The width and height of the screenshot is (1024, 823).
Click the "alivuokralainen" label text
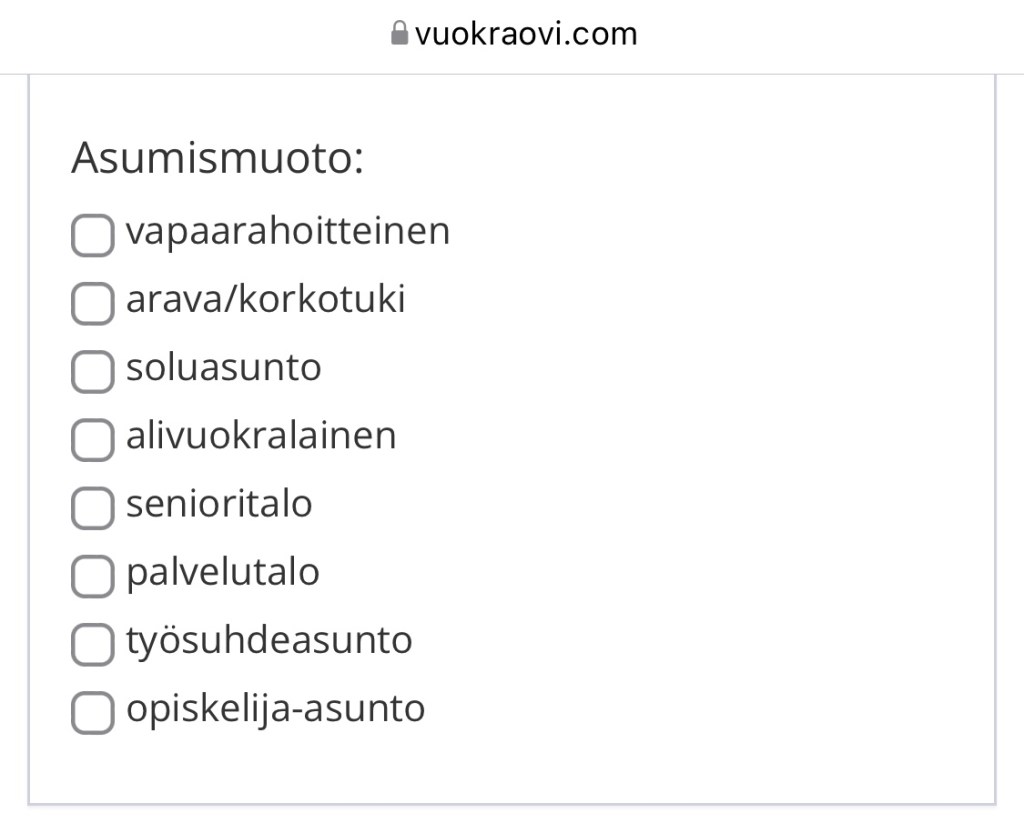pos(261,436)
